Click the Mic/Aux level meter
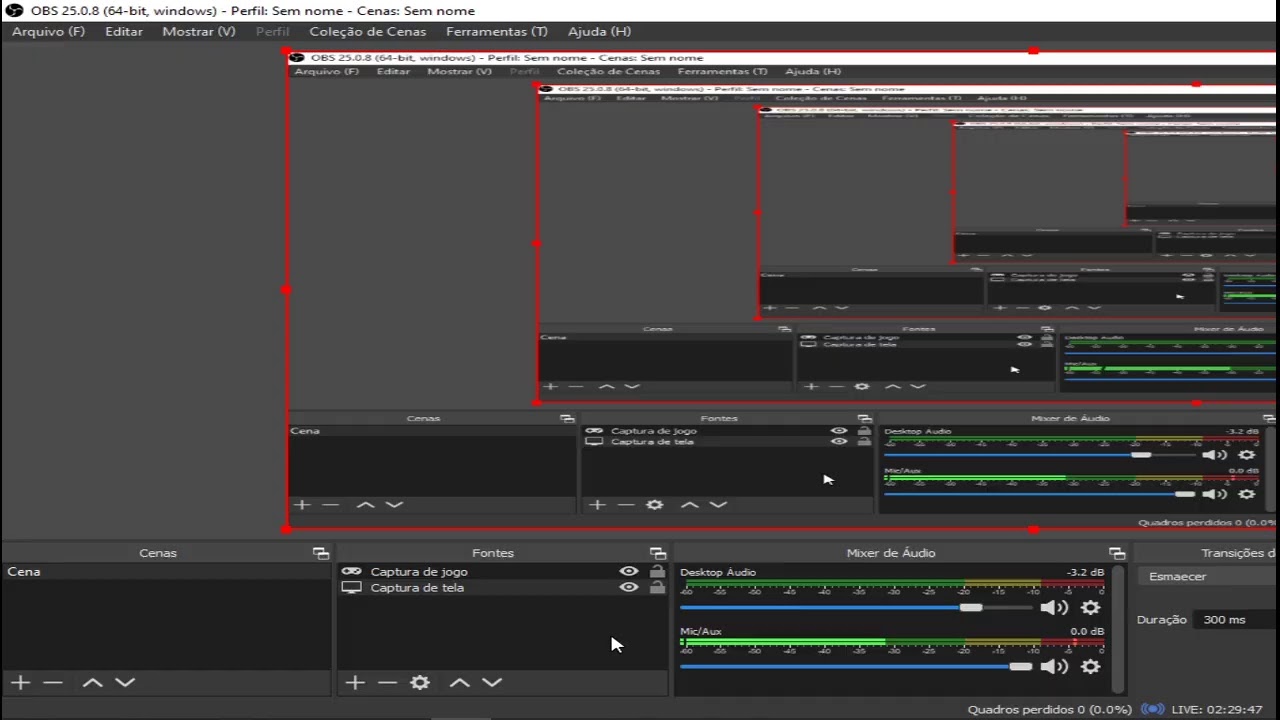 pos(892,643)
